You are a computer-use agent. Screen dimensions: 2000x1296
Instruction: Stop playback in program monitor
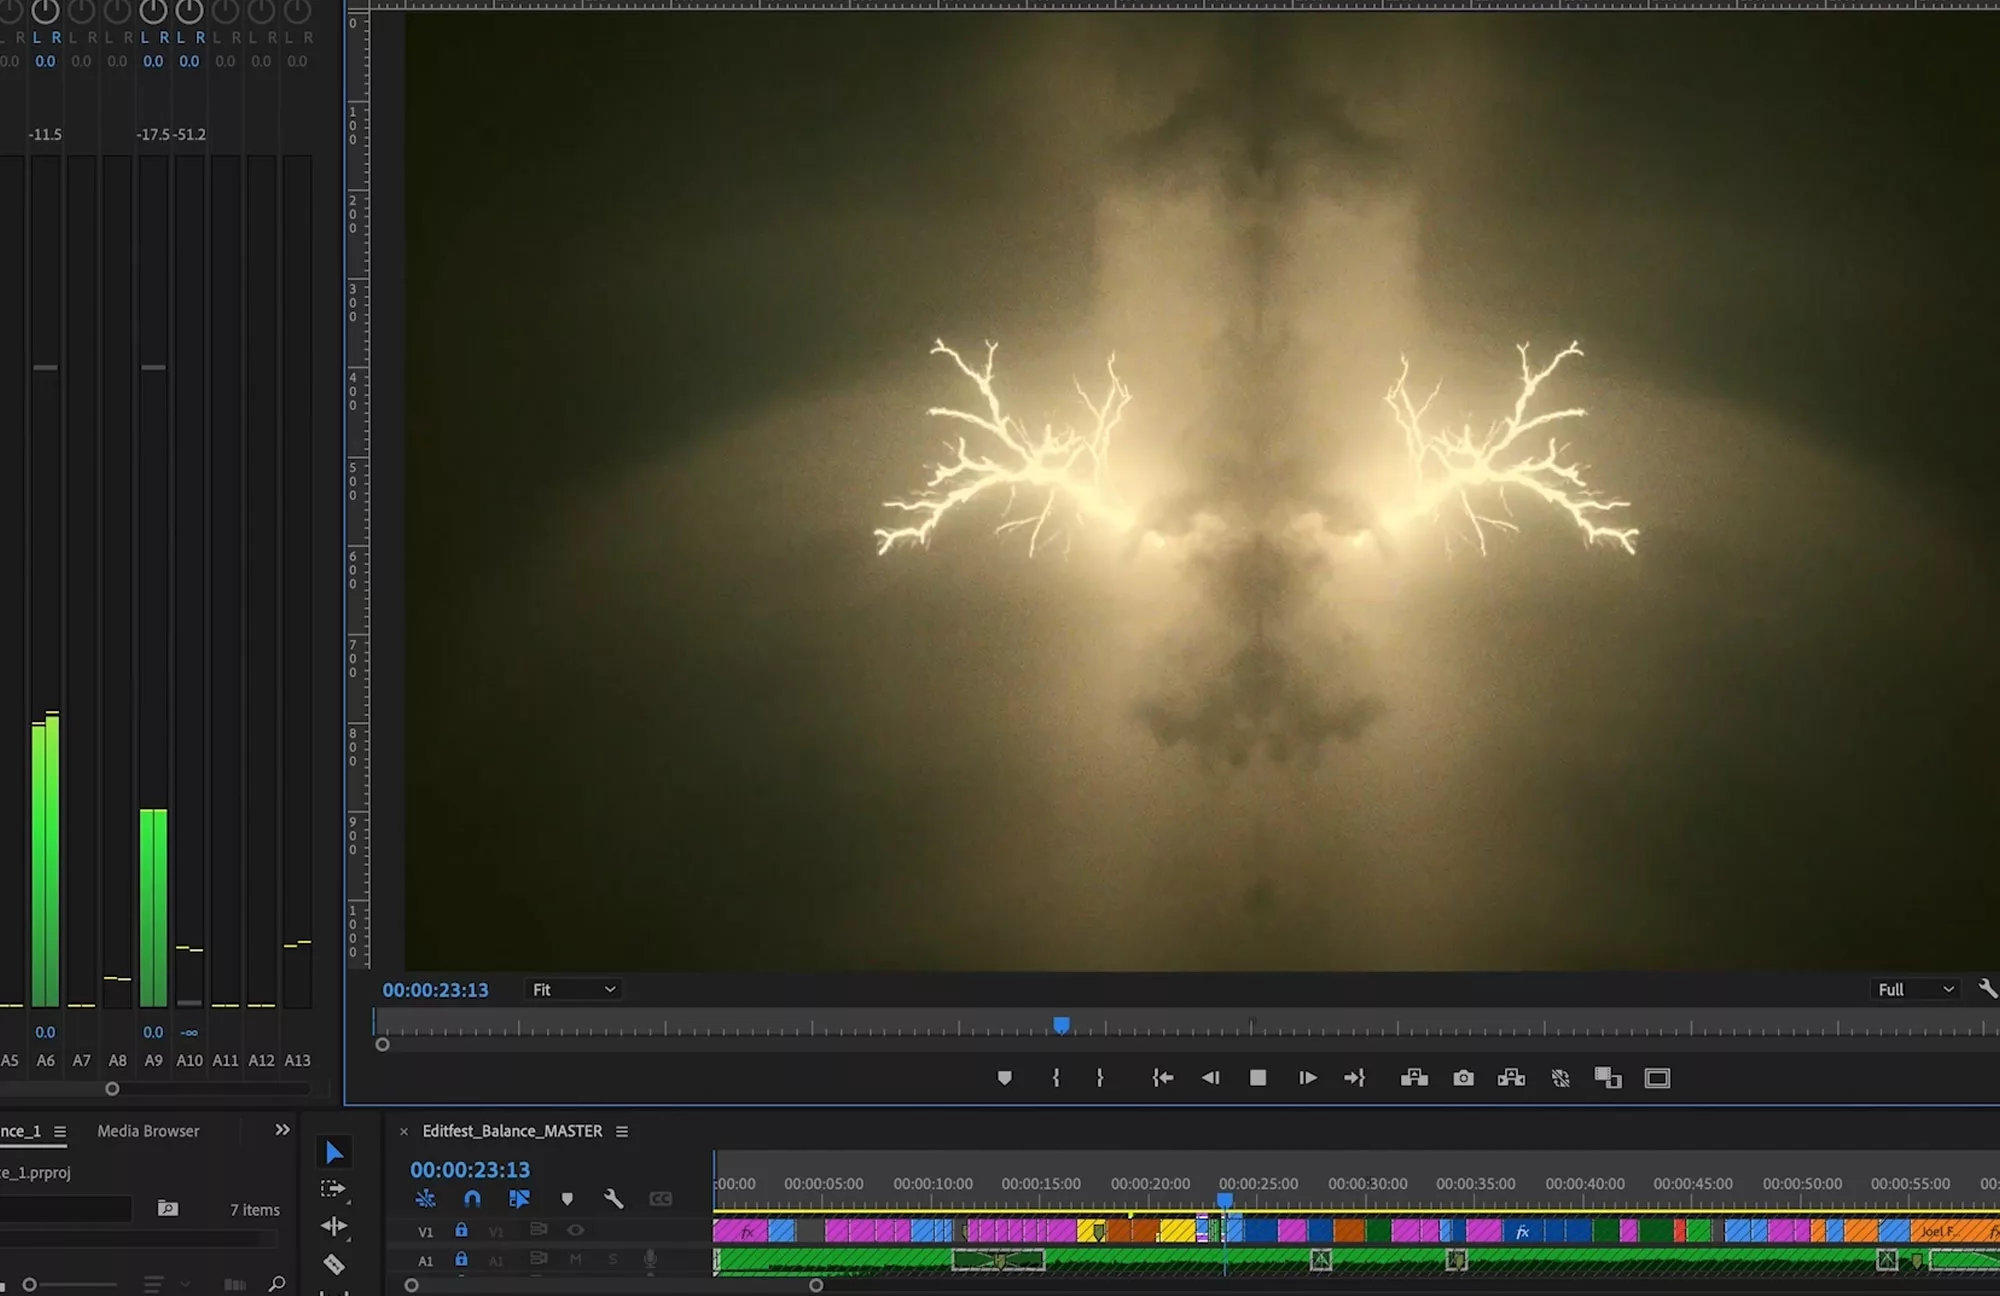pyautogui.click(x=1258, y=1078)
